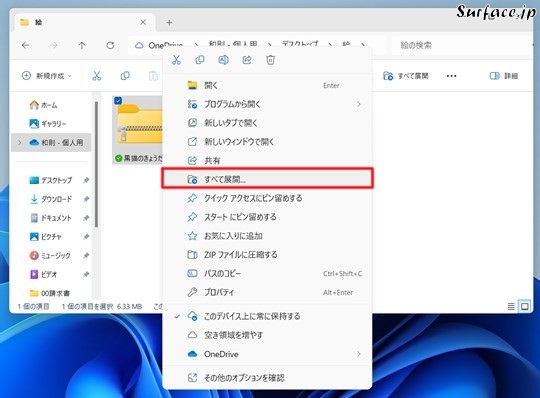The image size is (540, 398).
Task: Open ギャラリー in navigation pane
Action: [48, 124]
